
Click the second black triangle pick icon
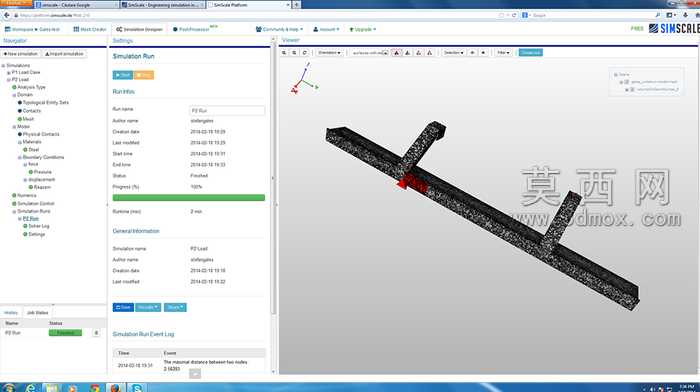tap(407, 53)
